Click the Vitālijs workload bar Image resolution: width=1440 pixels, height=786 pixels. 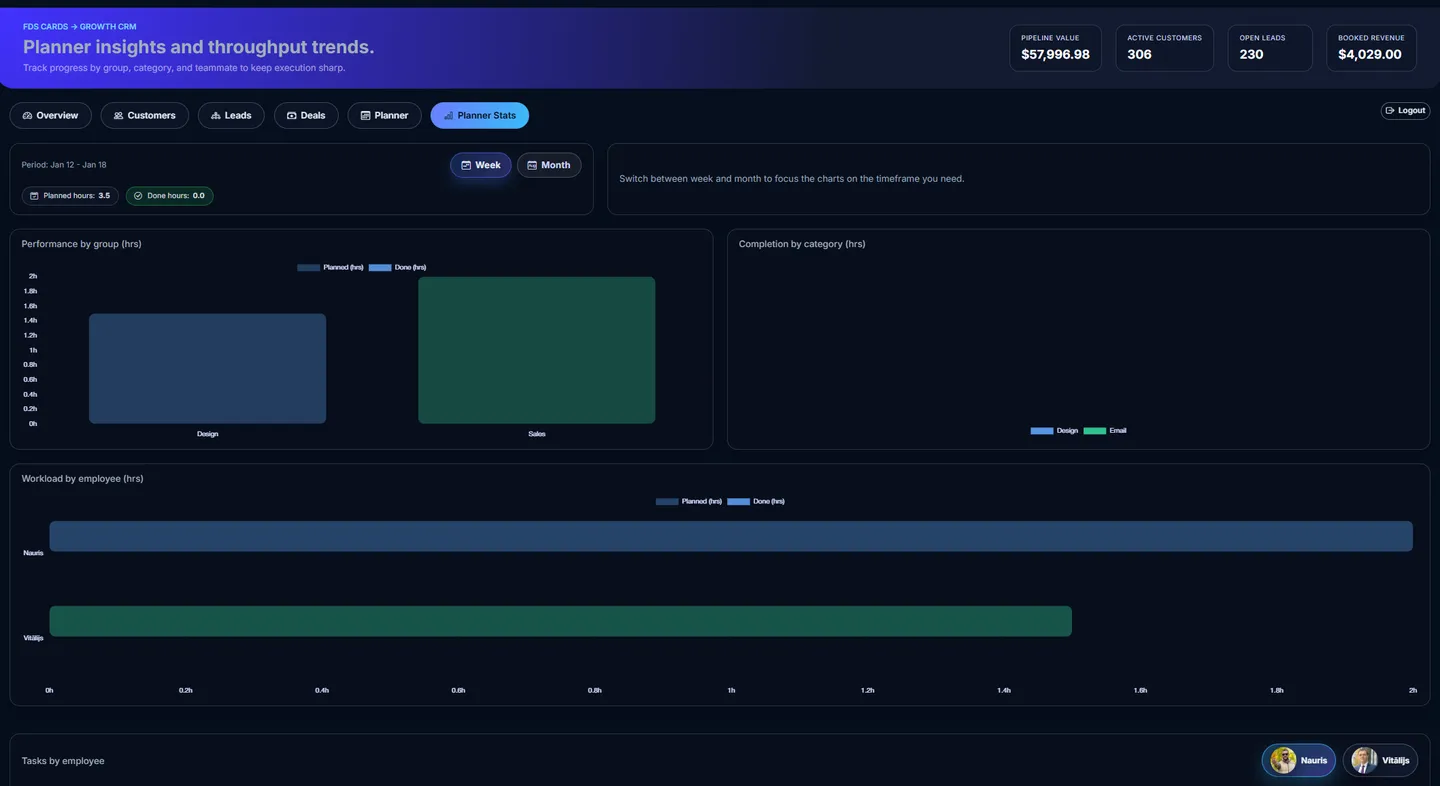tap(560, 621)
